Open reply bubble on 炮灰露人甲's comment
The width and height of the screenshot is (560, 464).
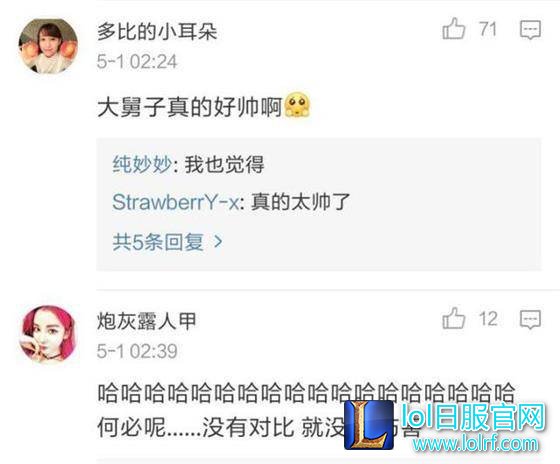tap(530, 319)
